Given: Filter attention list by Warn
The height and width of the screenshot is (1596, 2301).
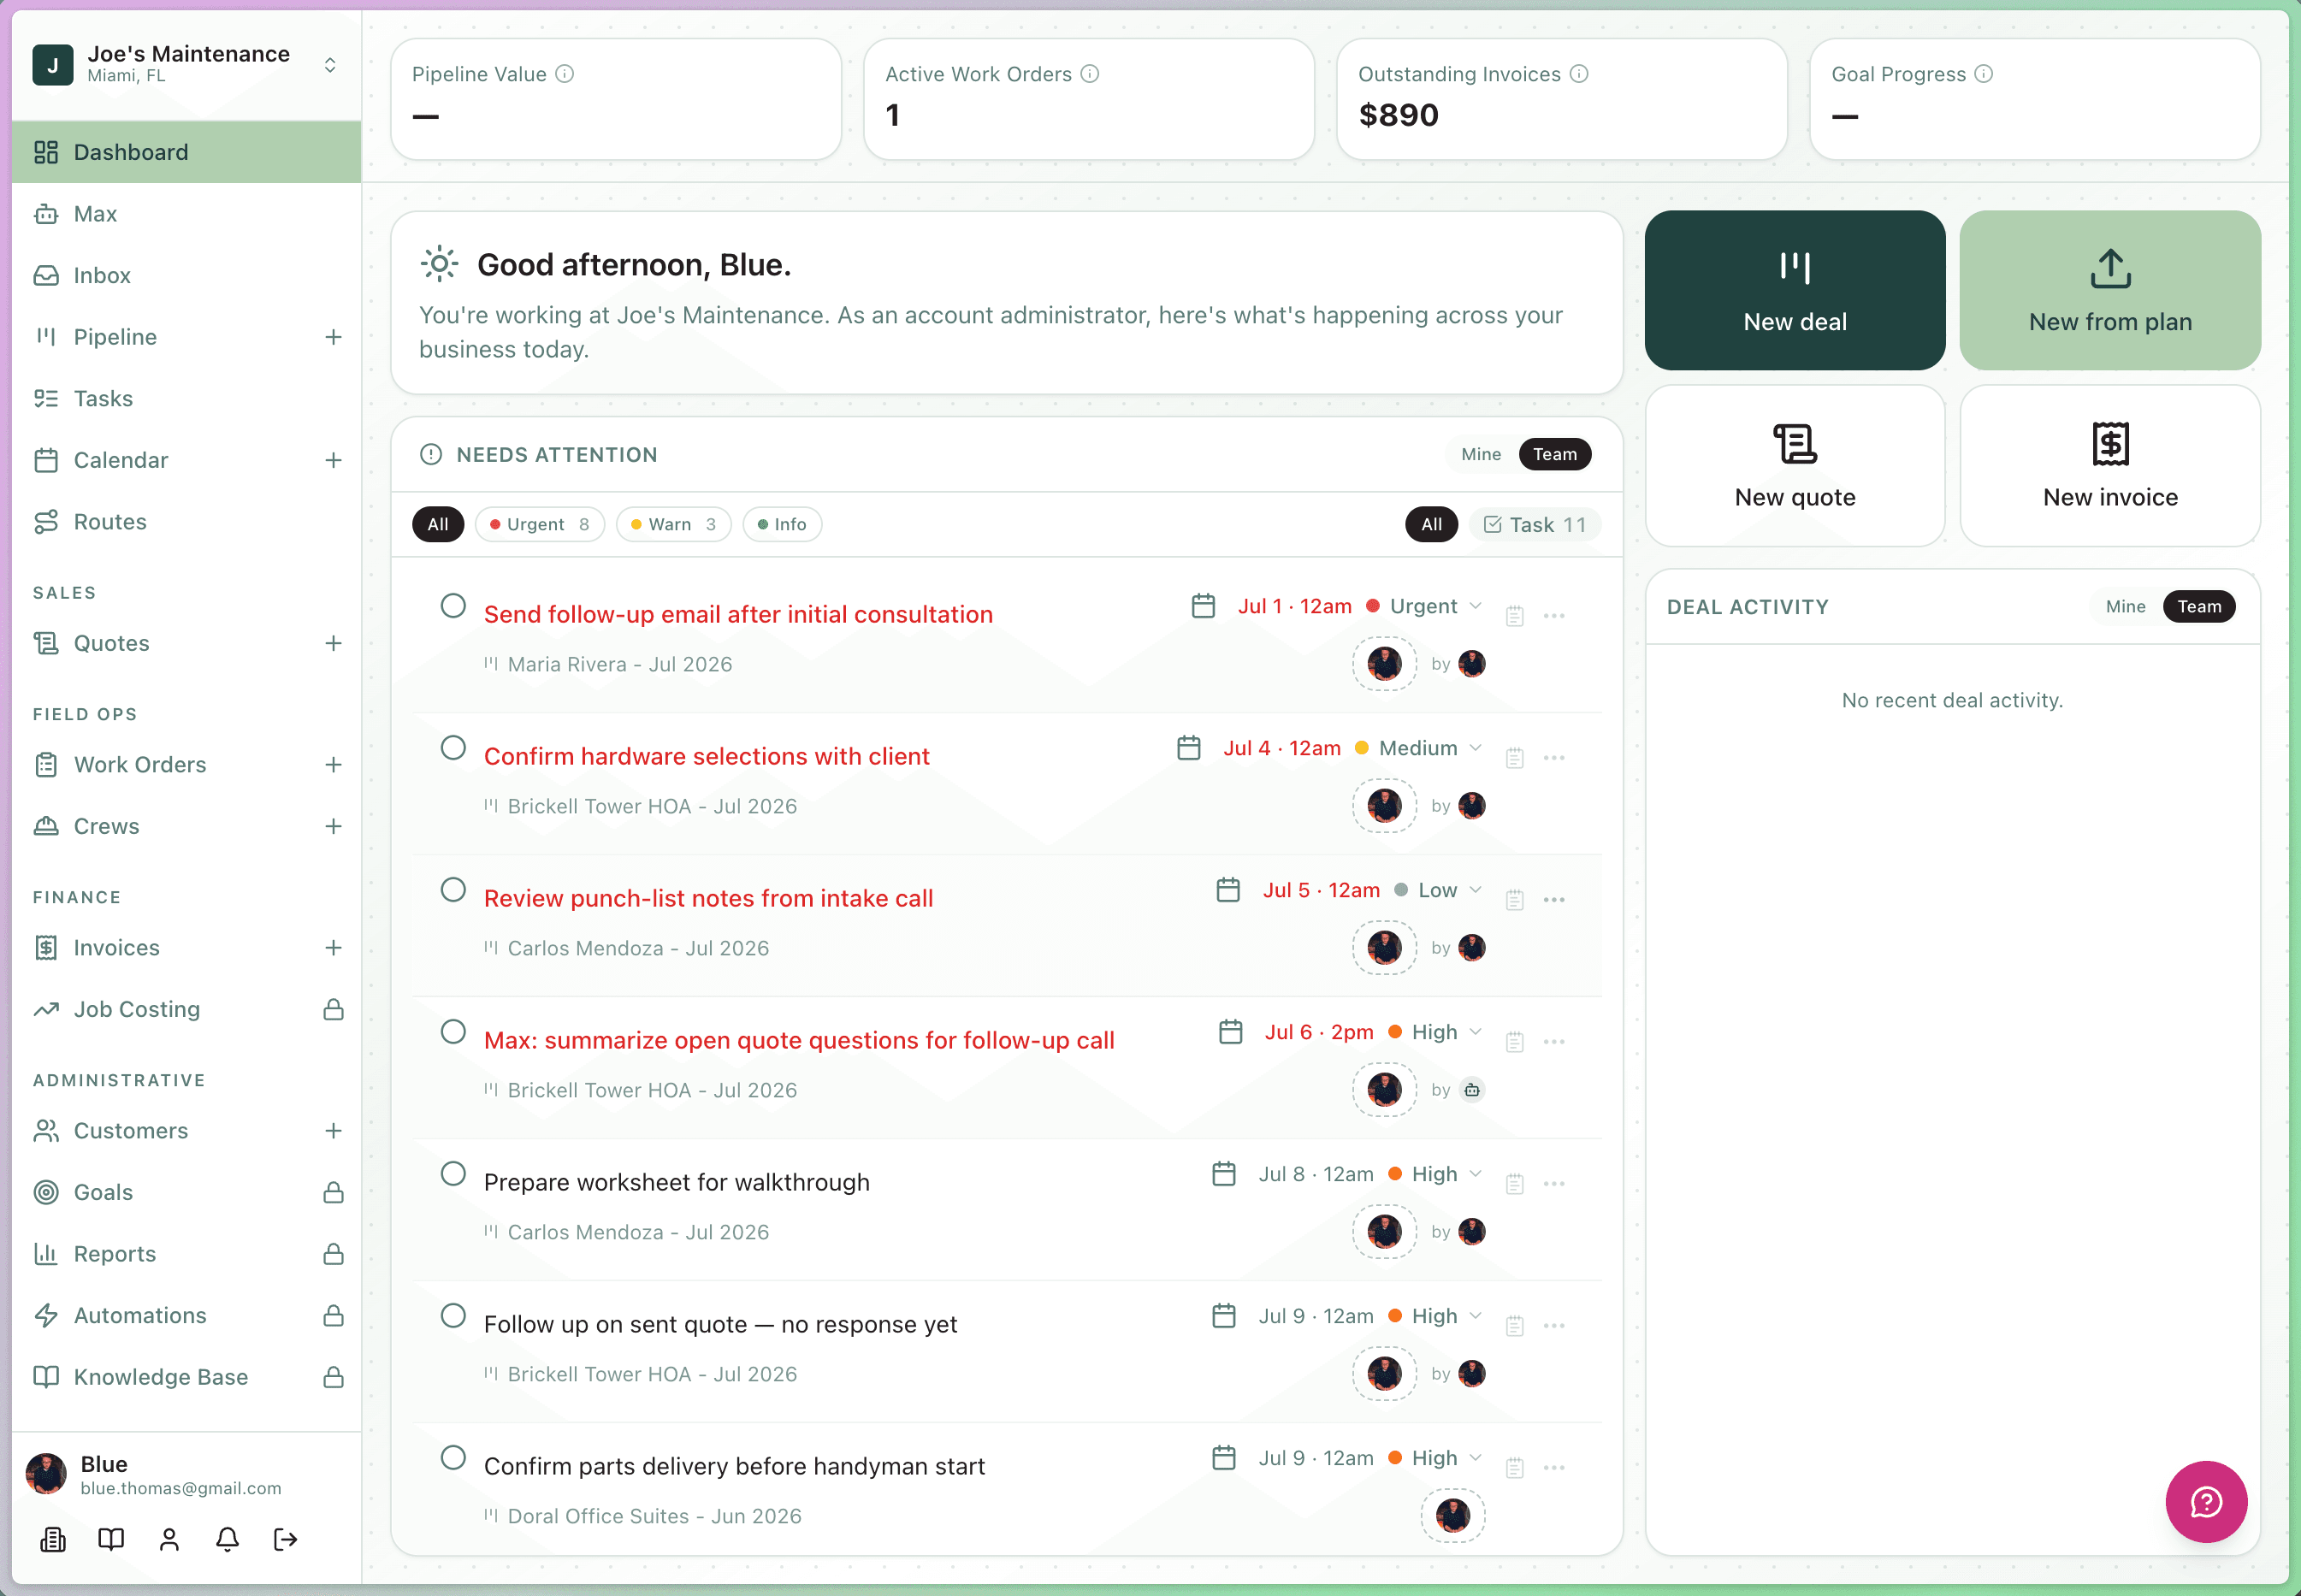Looking at the screenshot, I should point(674,524).
